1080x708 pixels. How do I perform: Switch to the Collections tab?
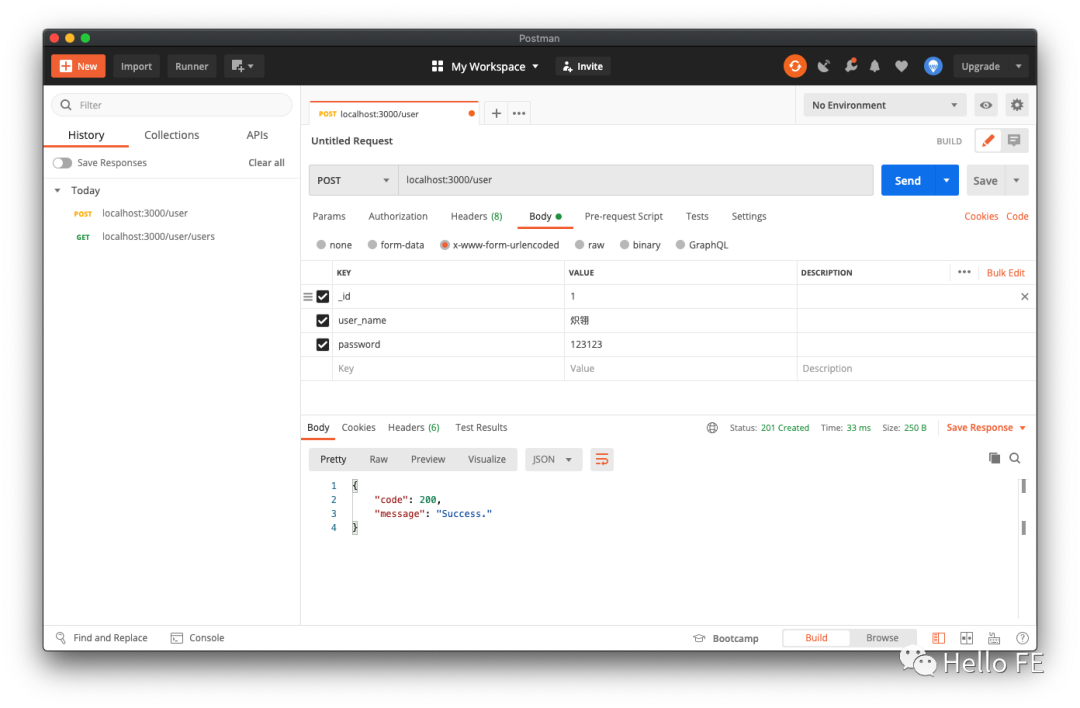172,135
